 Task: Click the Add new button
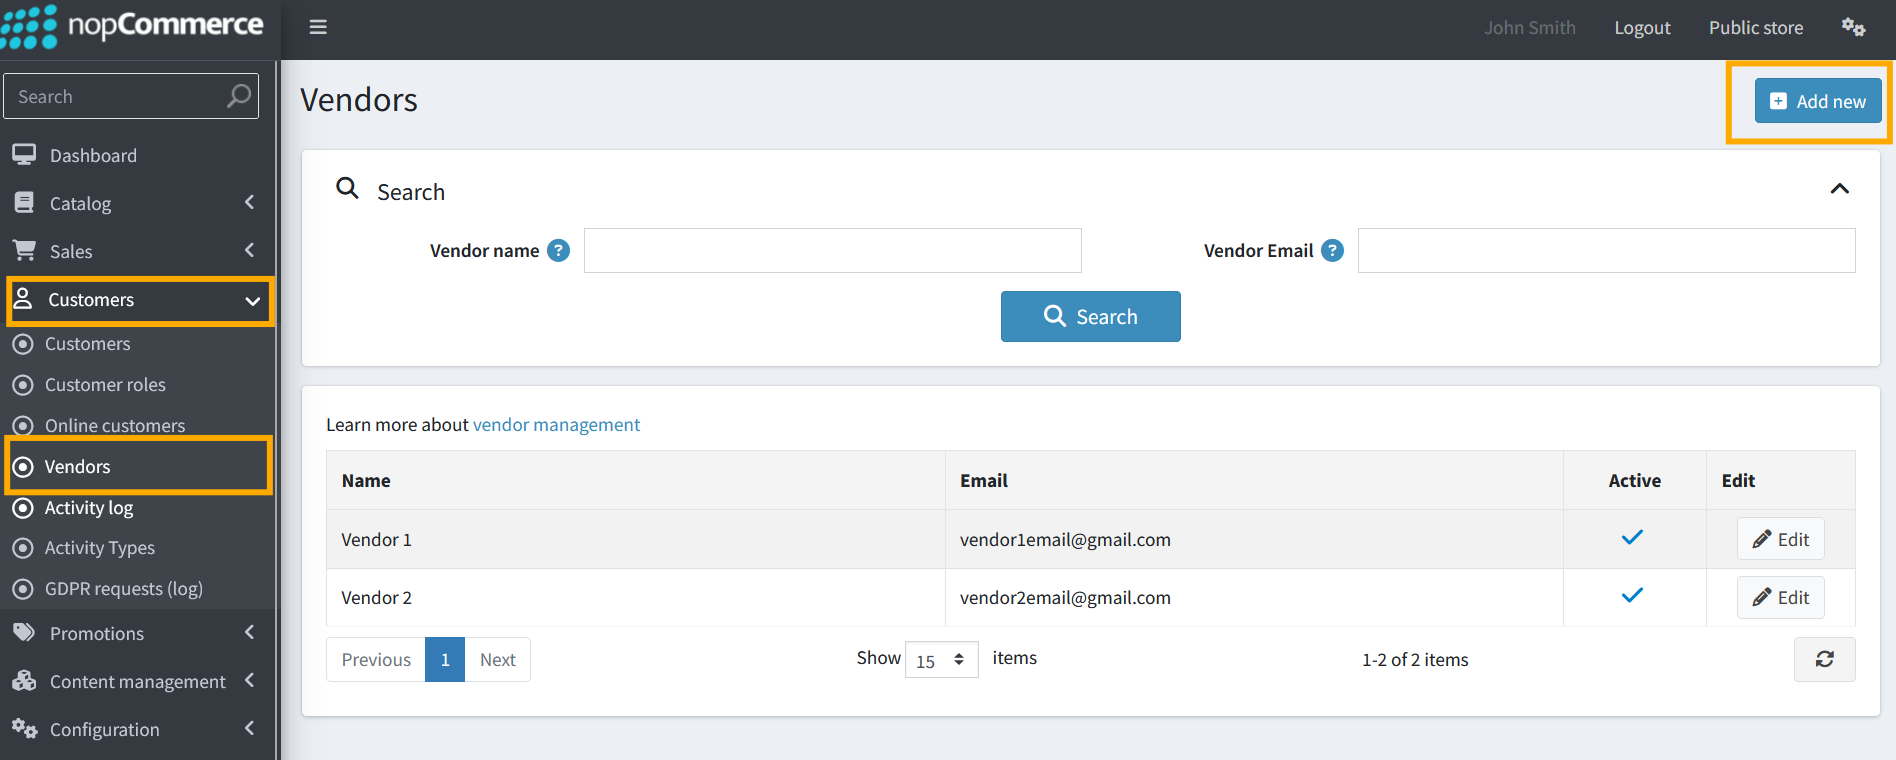pos(1818,101)
